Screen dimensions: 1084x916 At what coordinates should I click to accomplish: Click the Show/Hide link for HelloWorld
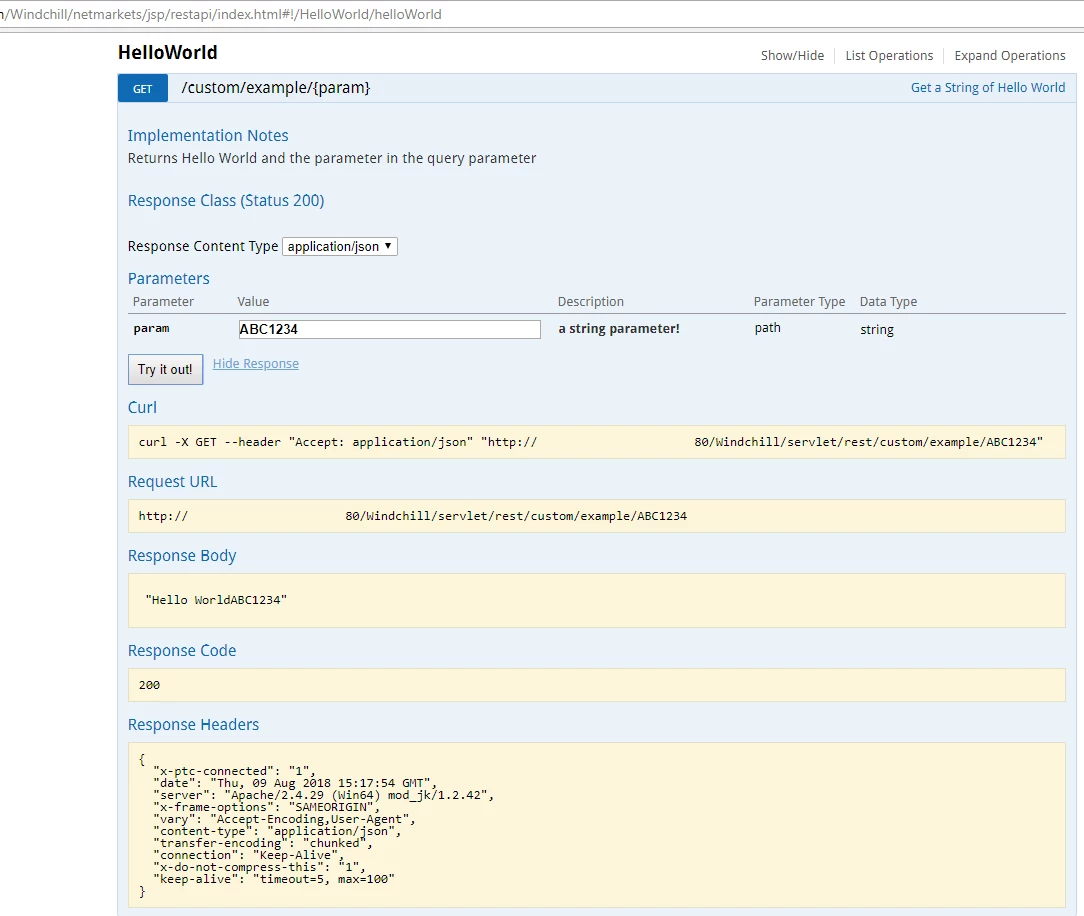point(792,55)
